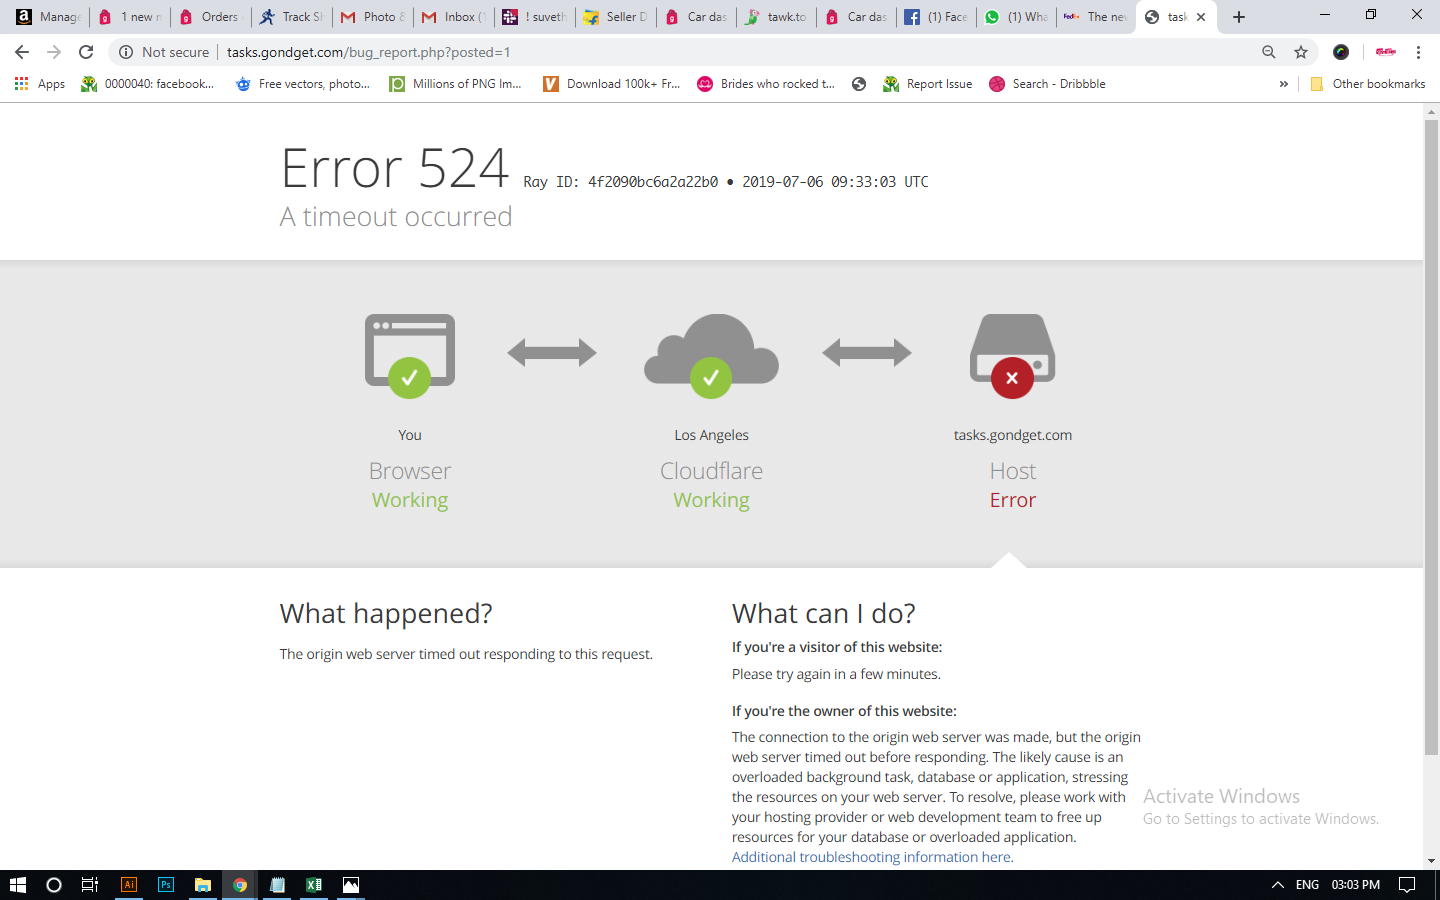
Task: Click the browser Reload page icon
Action: (x=86, y=52)
